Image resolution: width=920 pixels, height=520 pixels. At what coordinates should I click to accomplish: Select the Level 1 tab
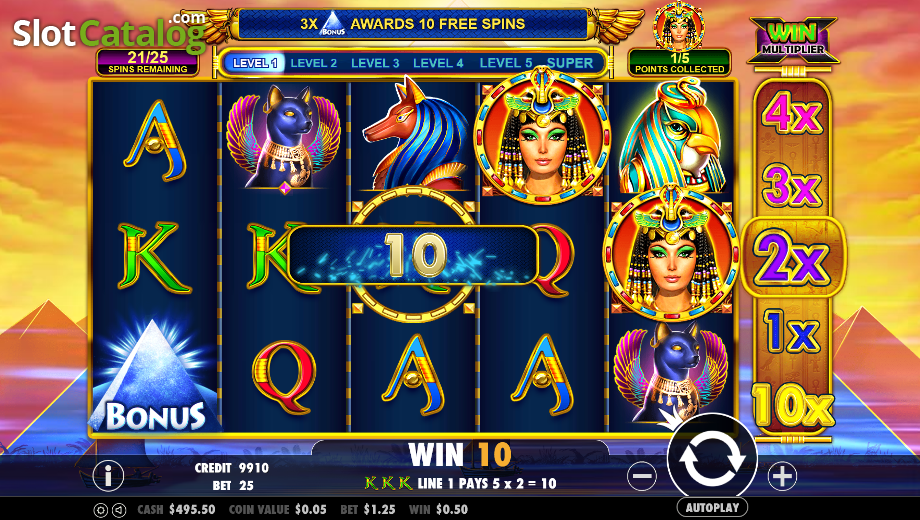(x=255, y=63)
